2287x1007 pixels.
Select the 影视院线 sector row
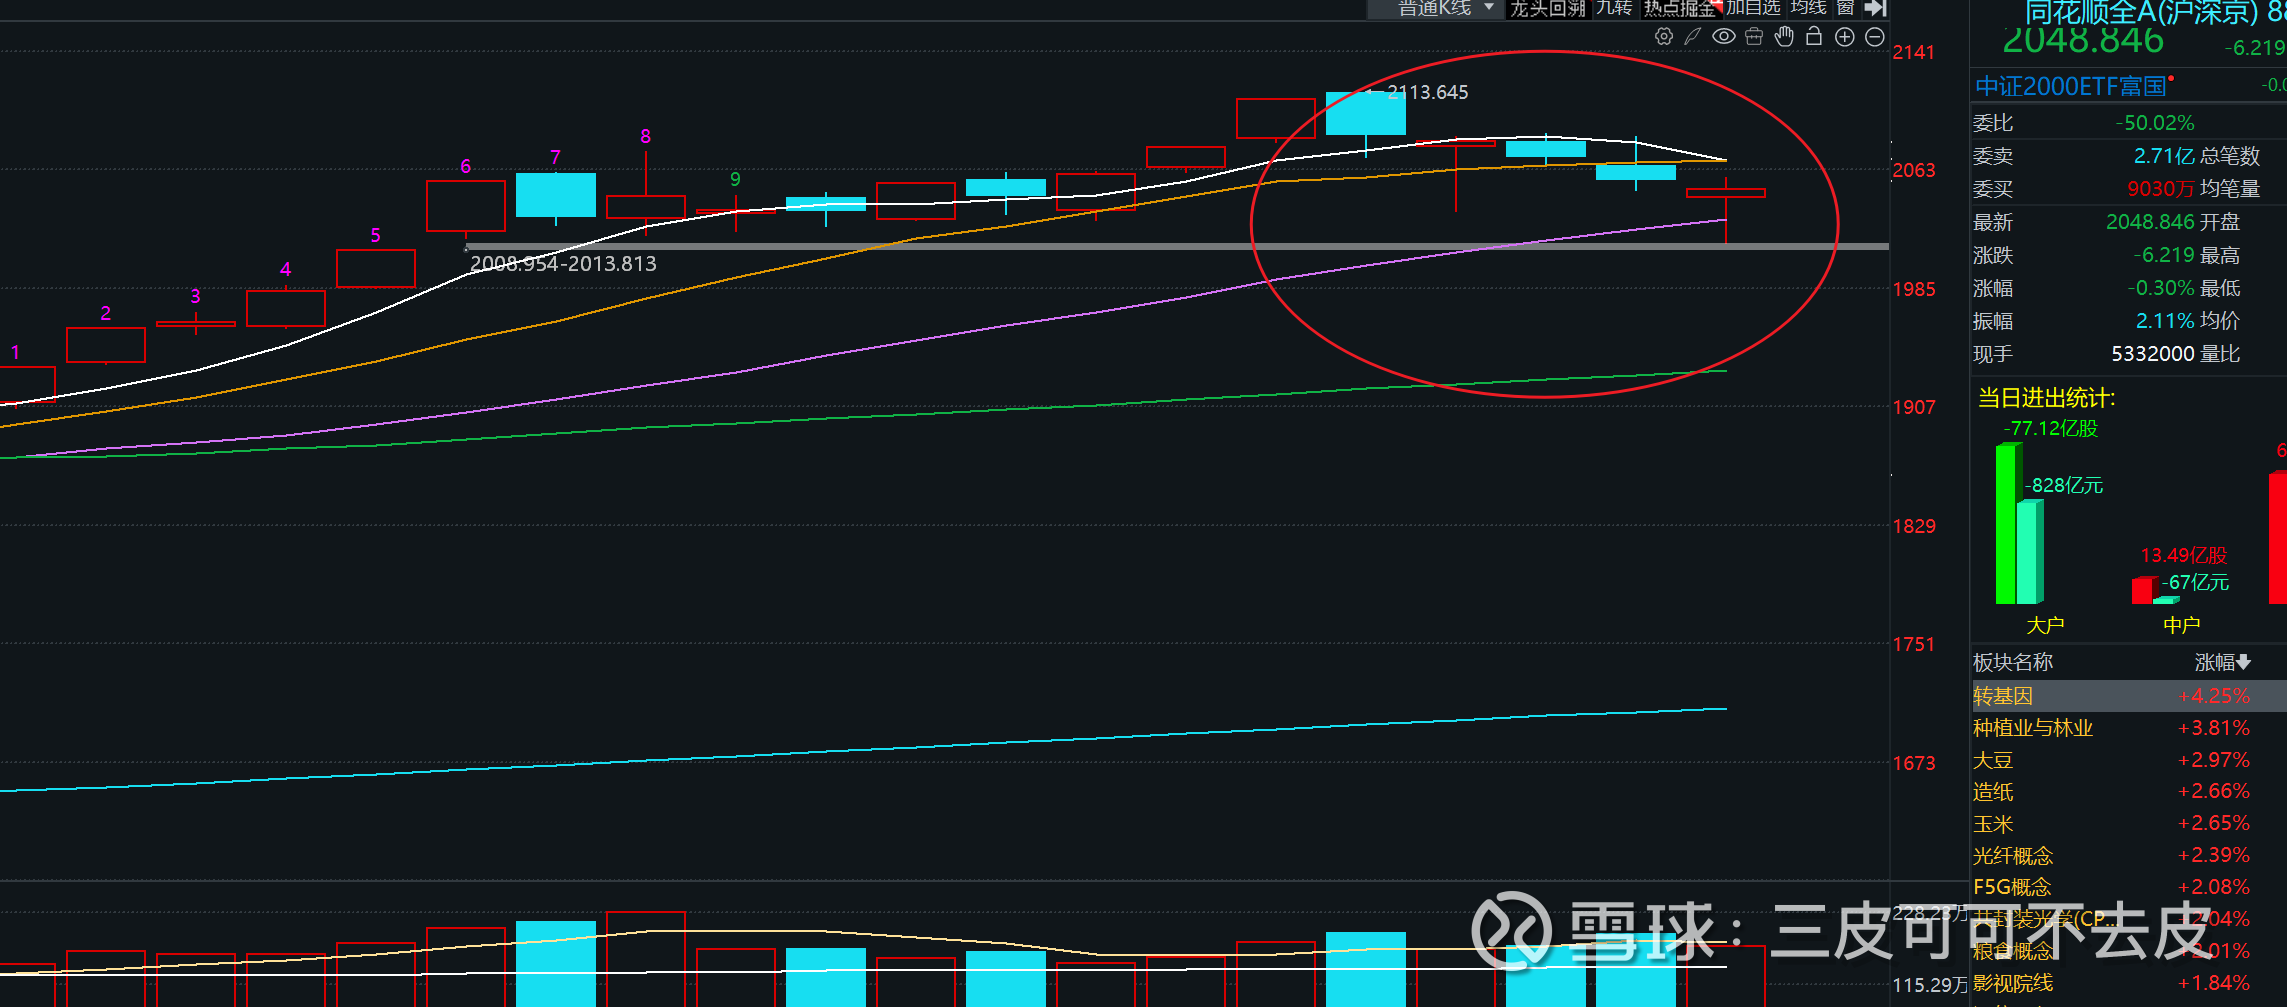tap(2128, 983)
